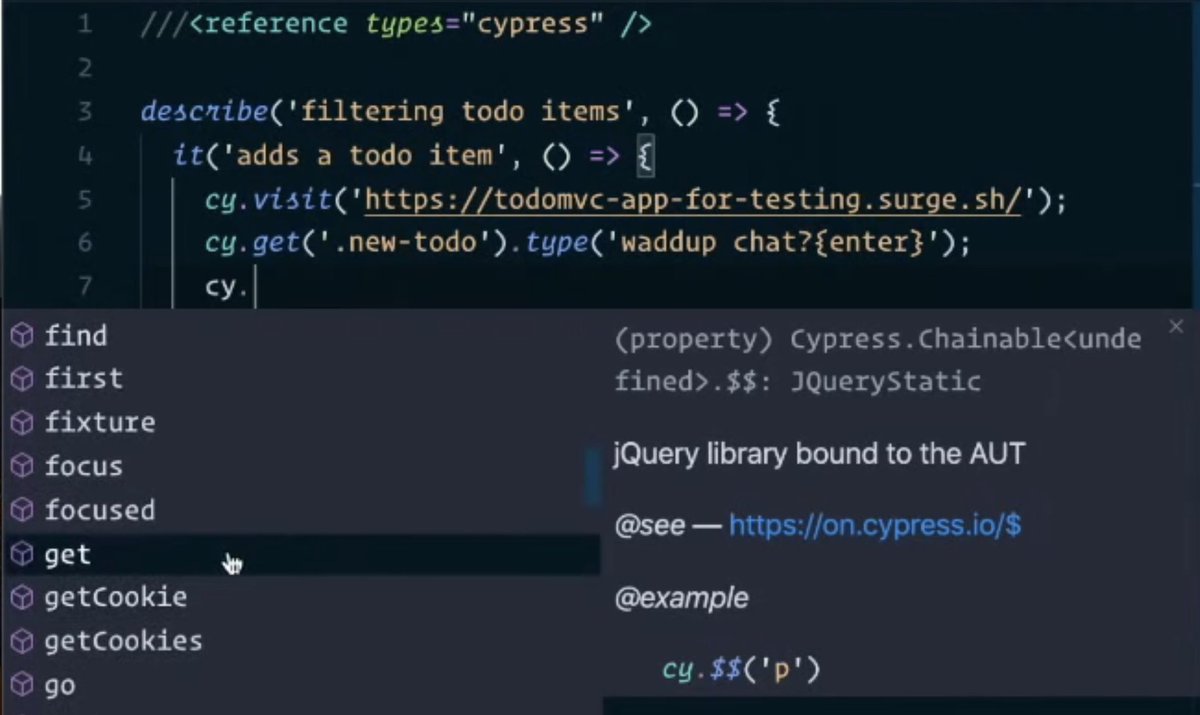Select the go suggestion
1200x715 pixels.
coord(300,685)
